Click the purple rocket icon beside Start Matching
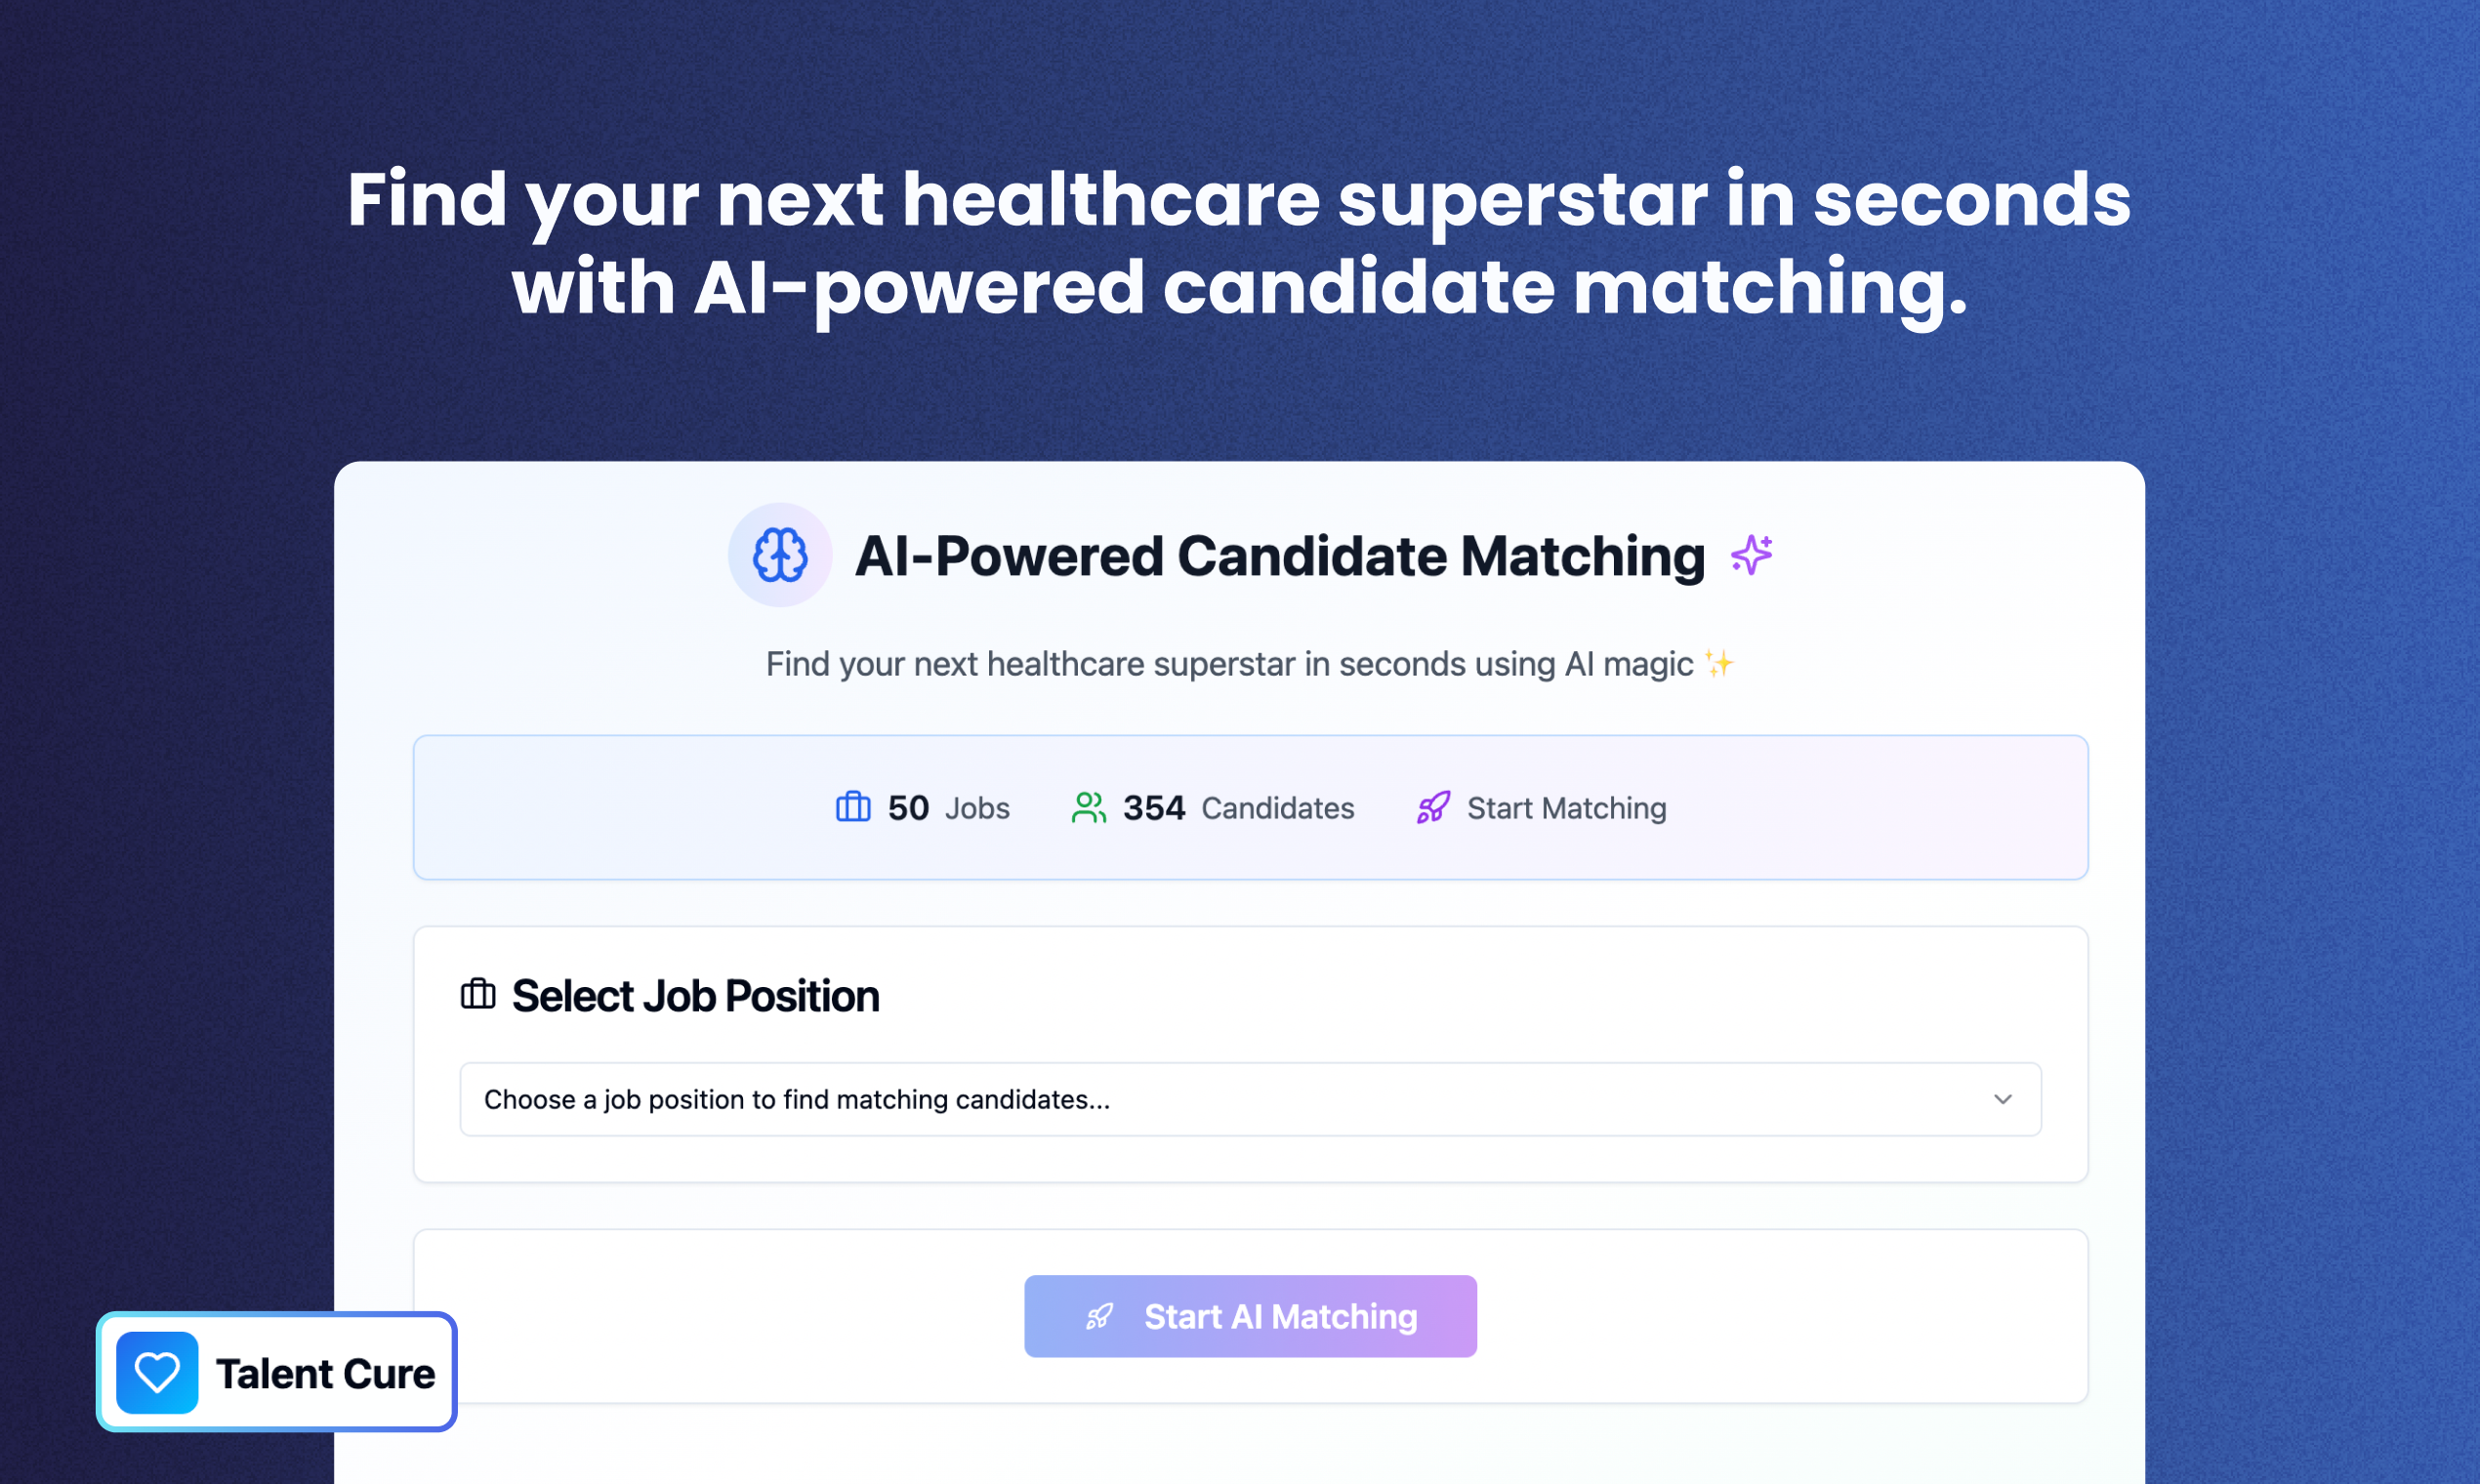This screenshot has height=1484, width=2480. coord(1433,807)
